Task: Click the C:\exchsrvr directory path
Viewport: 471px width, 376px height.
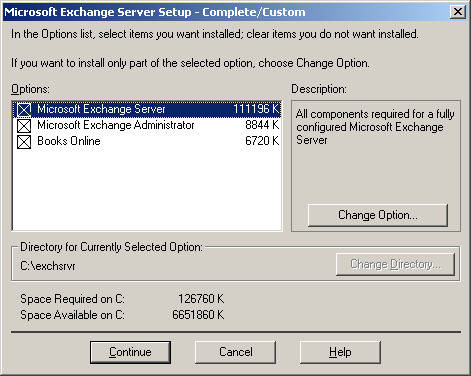Action: [48, 266]
